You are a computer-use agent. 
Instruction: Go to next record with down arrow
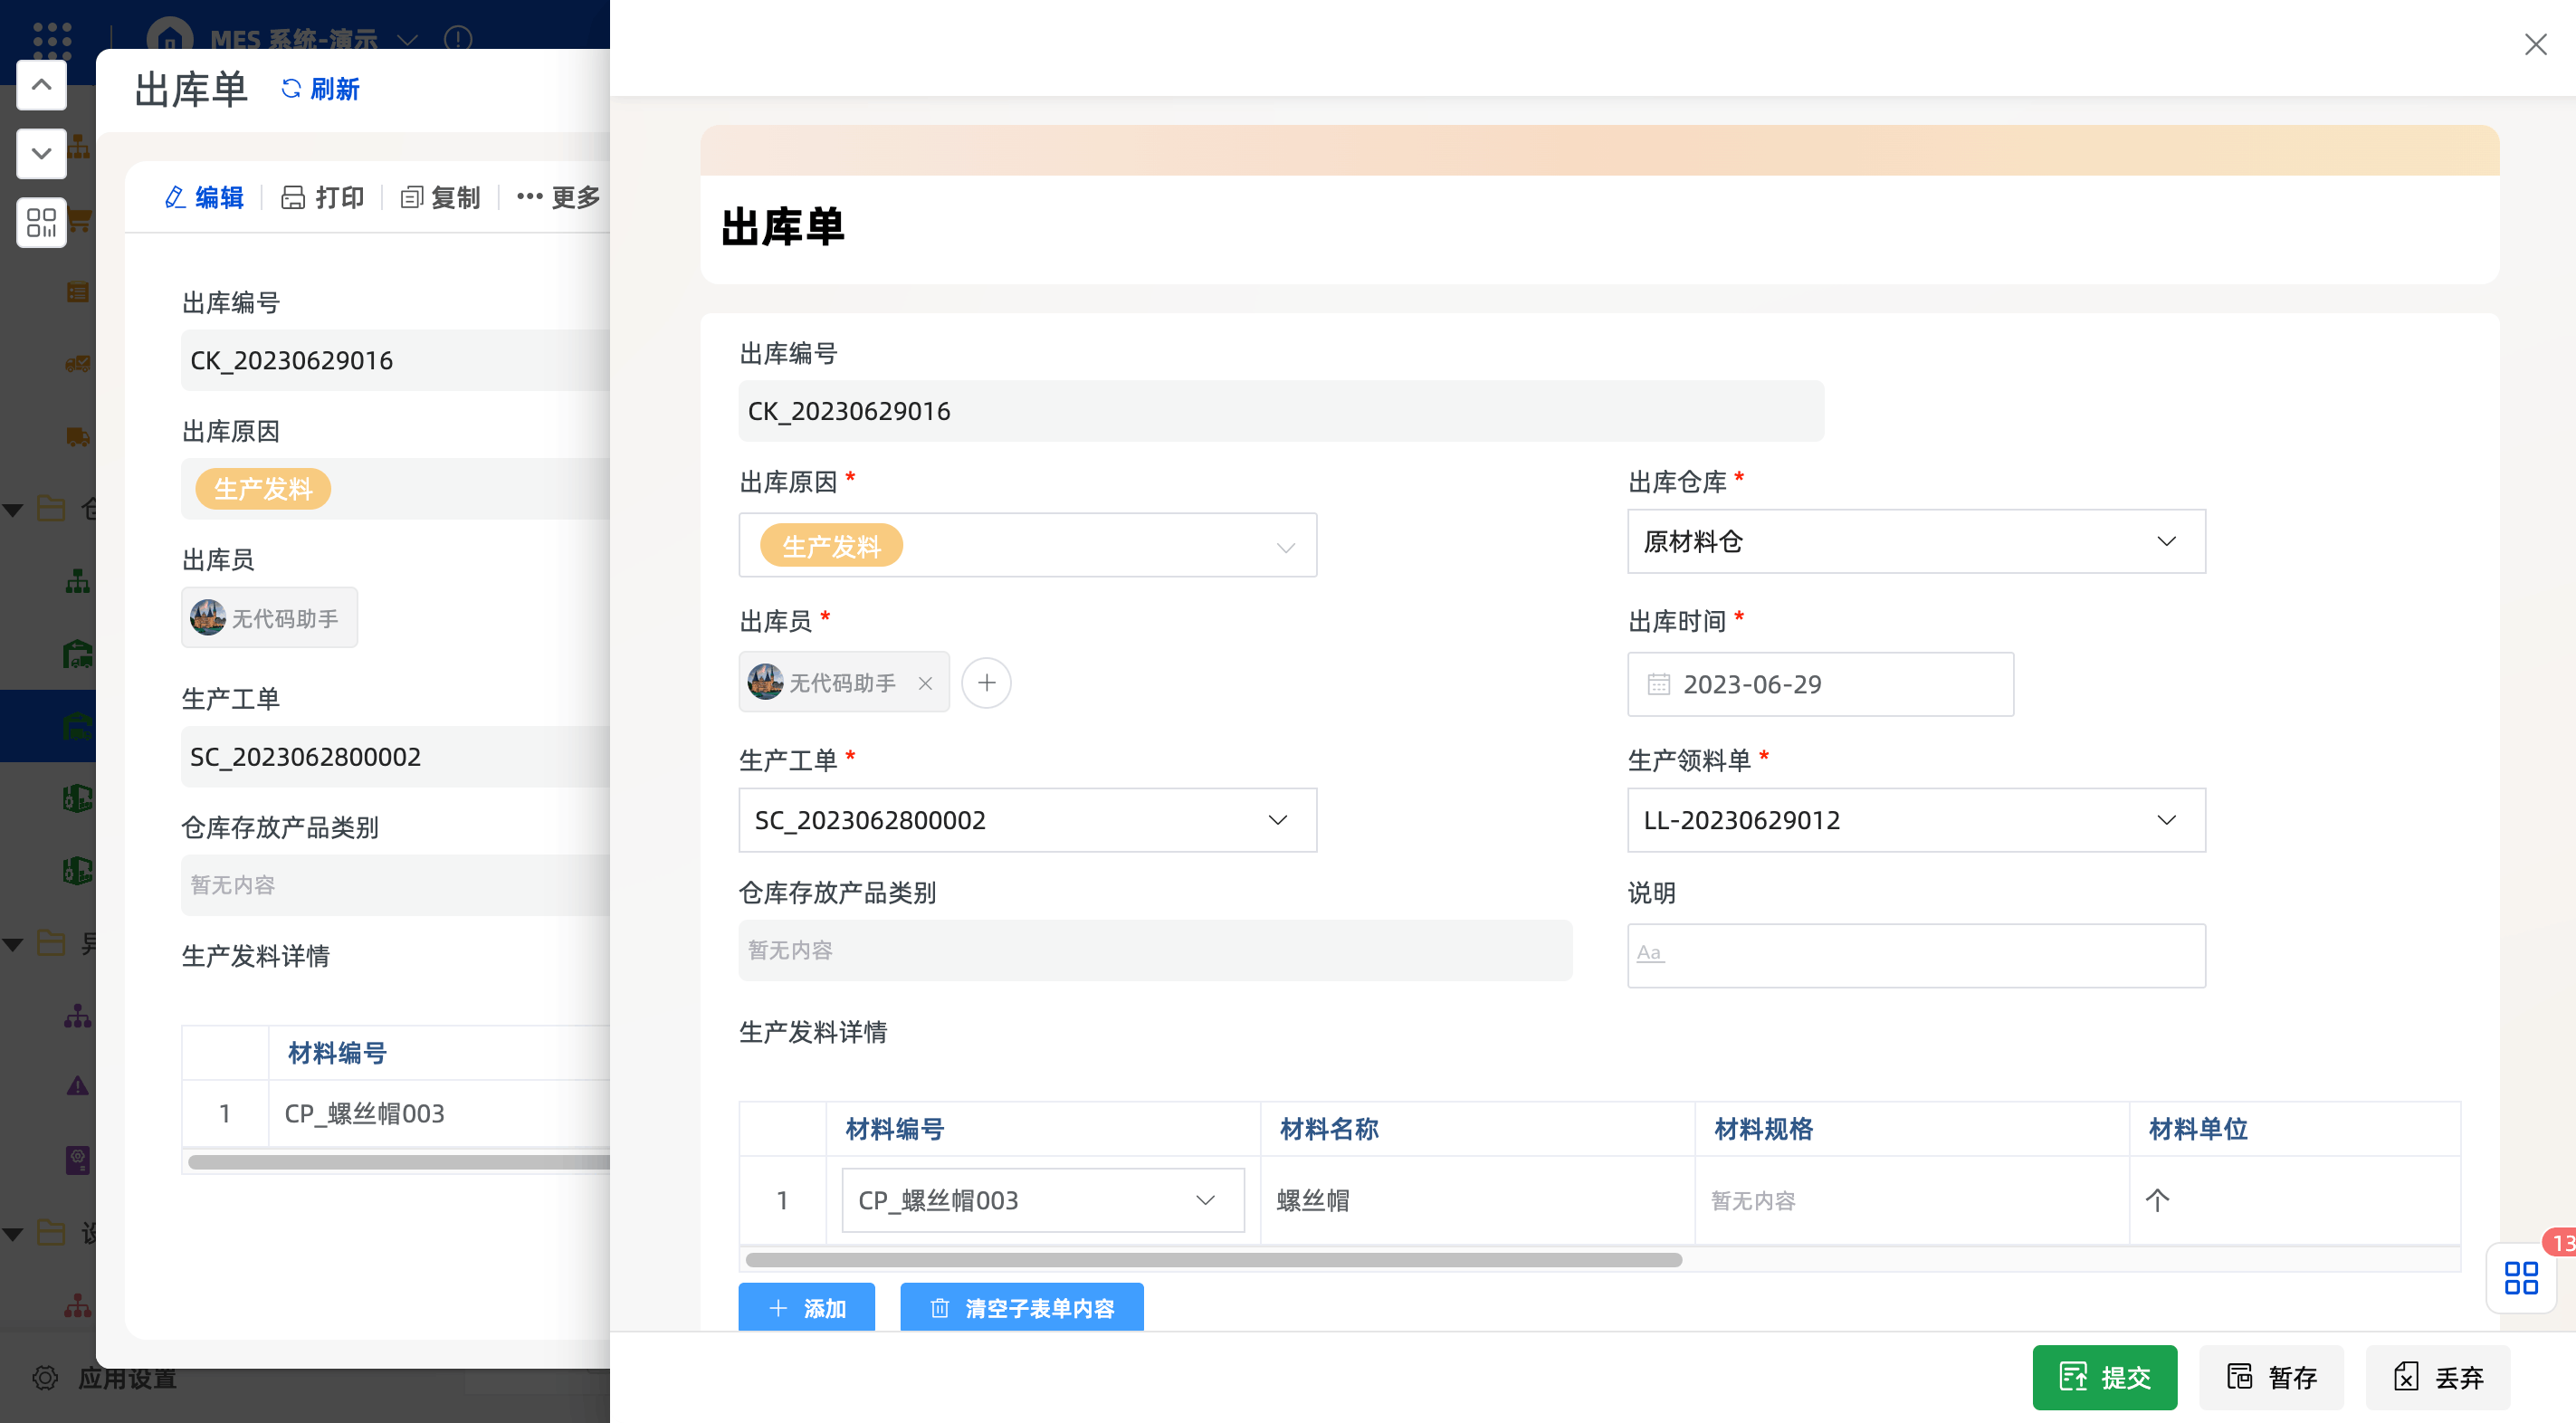pos(41,153)
